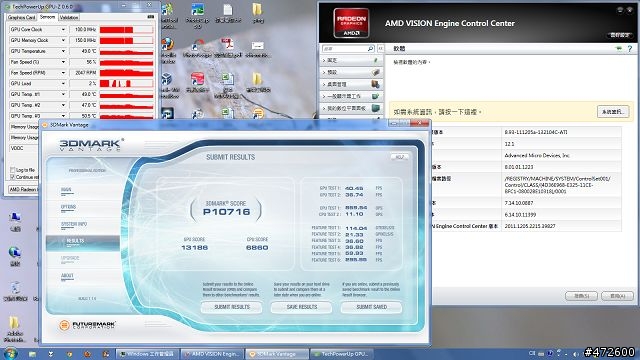The image size is (640, 360).
Task: Click the Save Results button
Action: click(302, 307)
